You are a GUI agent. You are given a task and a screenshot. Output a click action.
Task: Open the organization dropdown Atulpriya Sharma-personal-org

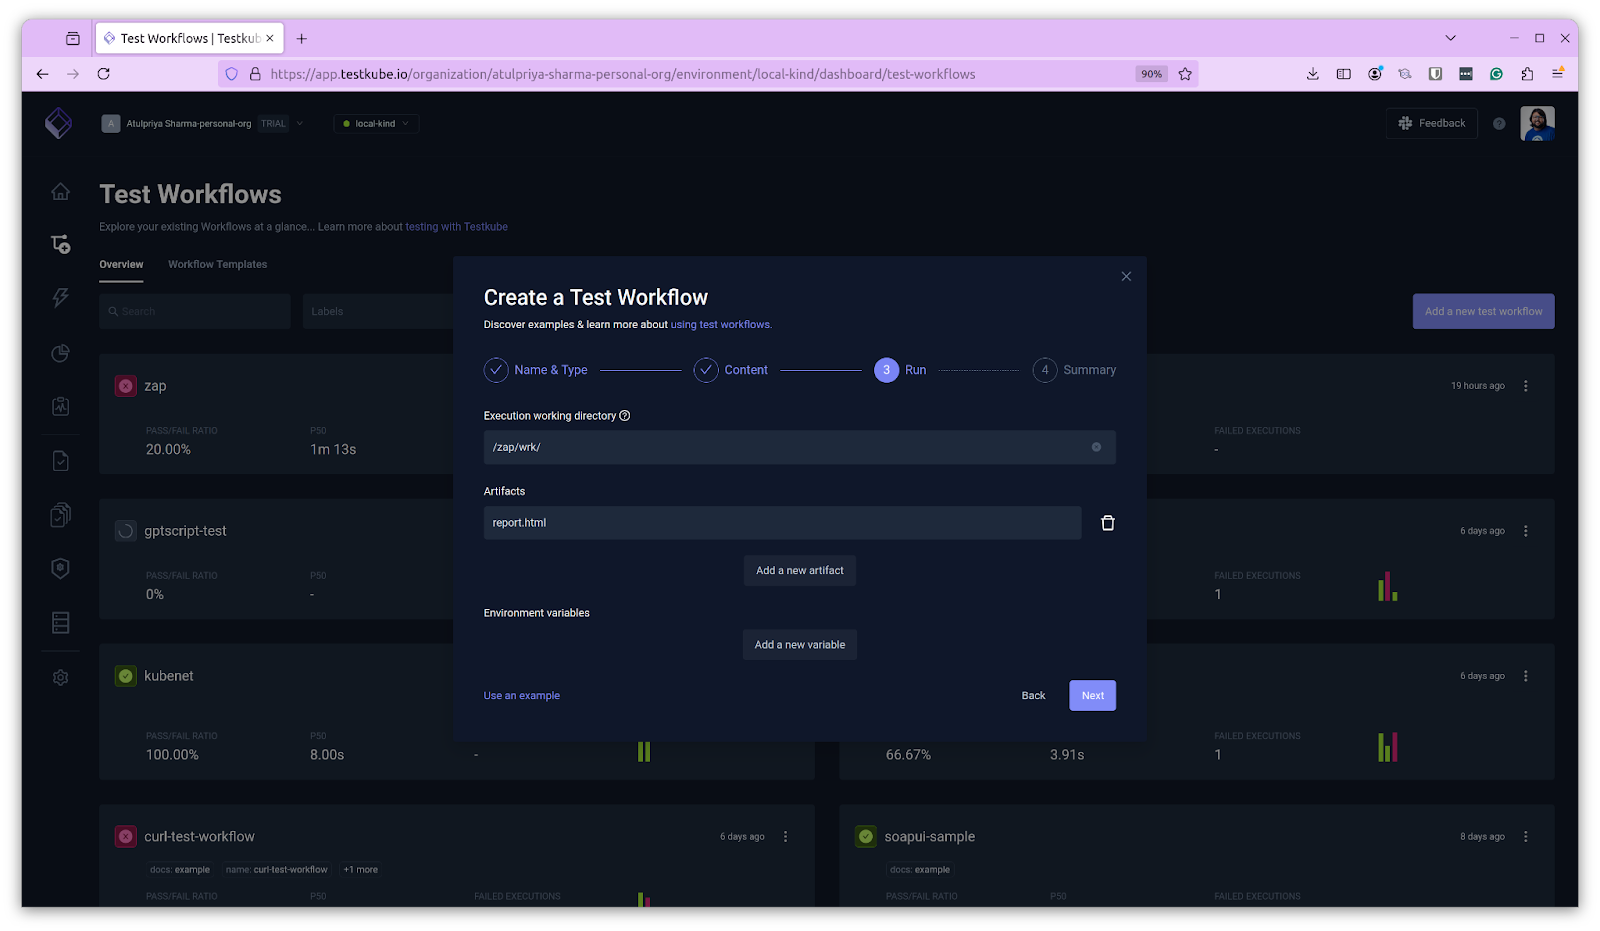203,124
